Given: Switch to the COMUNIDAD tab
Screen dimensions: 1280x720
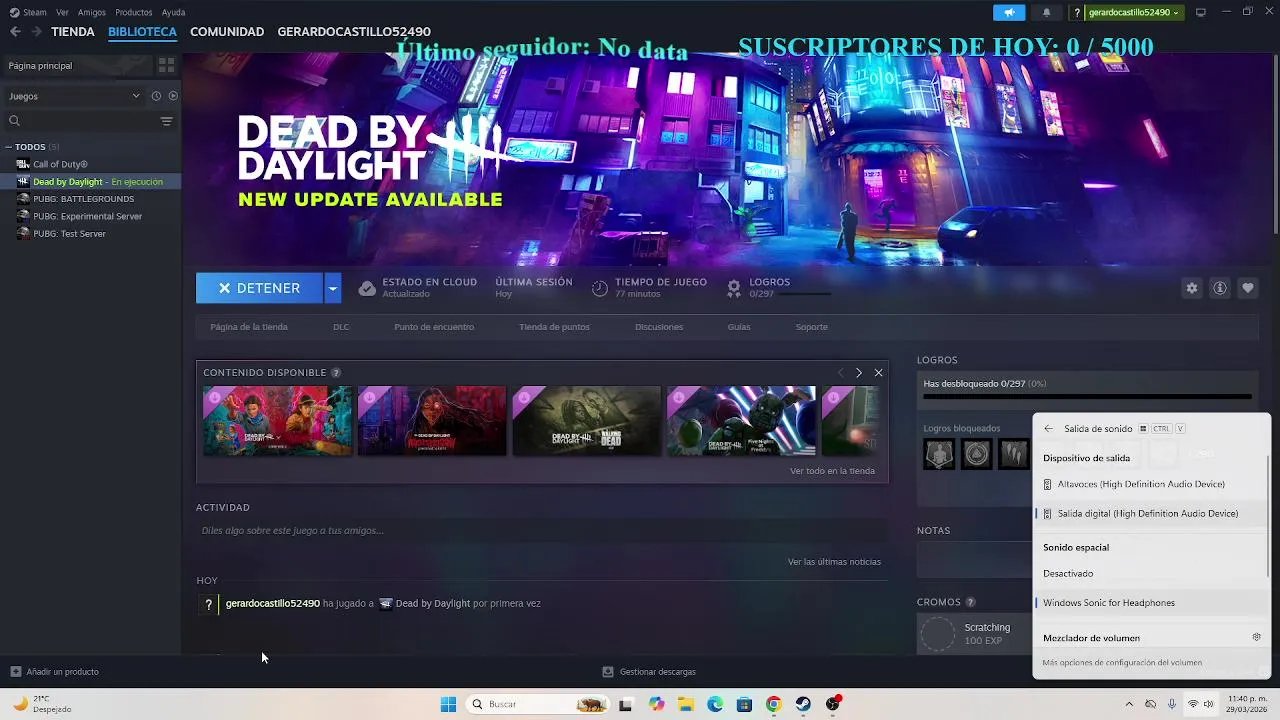Looking at the screenshot, I should 227,32.
